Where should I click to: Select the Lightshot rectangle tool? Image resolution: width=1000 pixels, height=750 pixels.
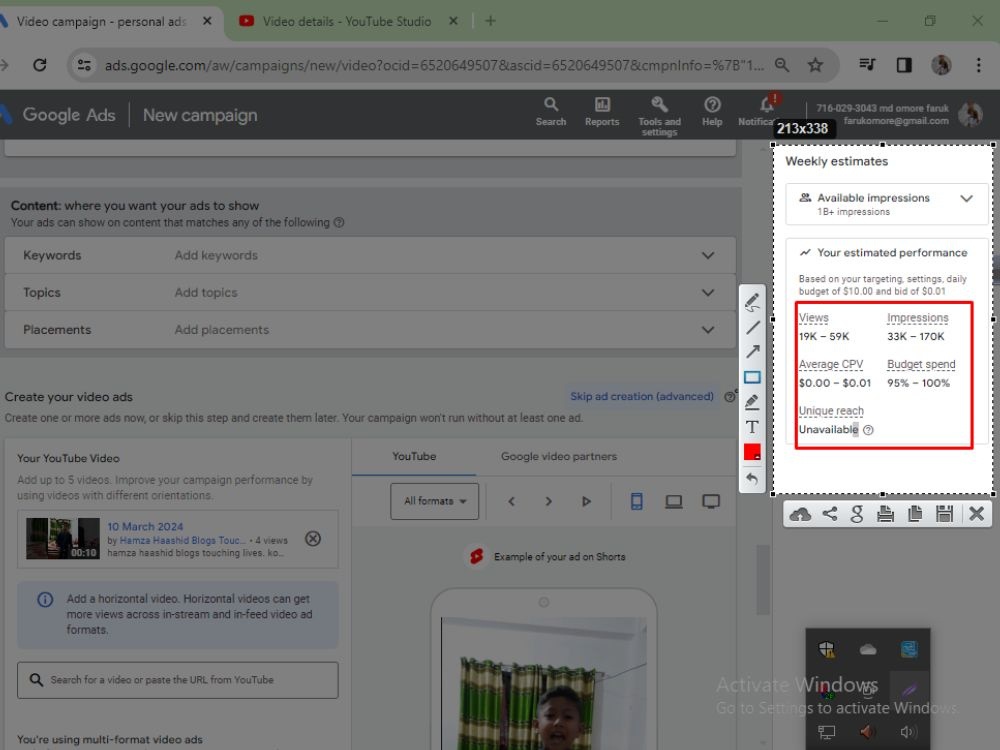click(x=752, y=378)
